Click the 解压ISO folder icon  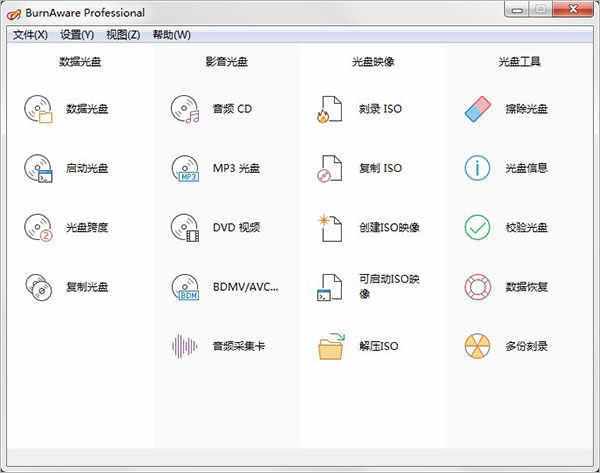[331, 346]
